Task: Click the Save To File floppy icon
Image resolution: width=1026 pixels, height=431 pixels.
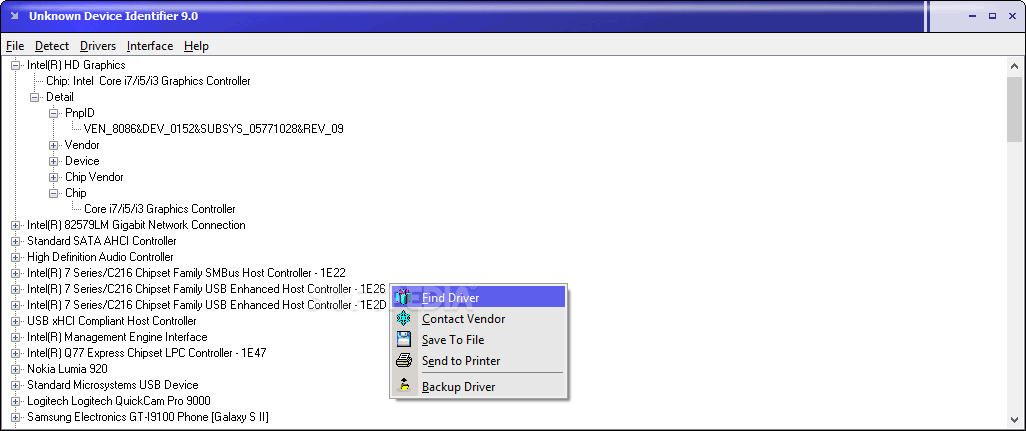Action: pyautogui.click(x=404, y=339)
